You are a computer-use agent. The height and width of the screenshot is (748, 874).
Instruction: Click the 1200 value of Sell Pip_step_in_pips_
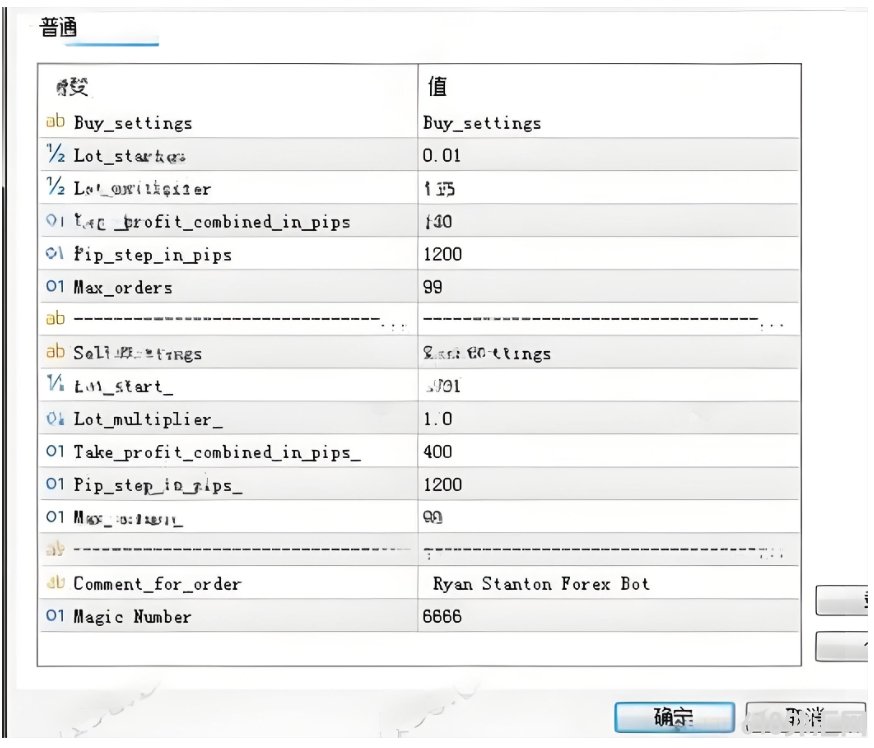[443, 484]
